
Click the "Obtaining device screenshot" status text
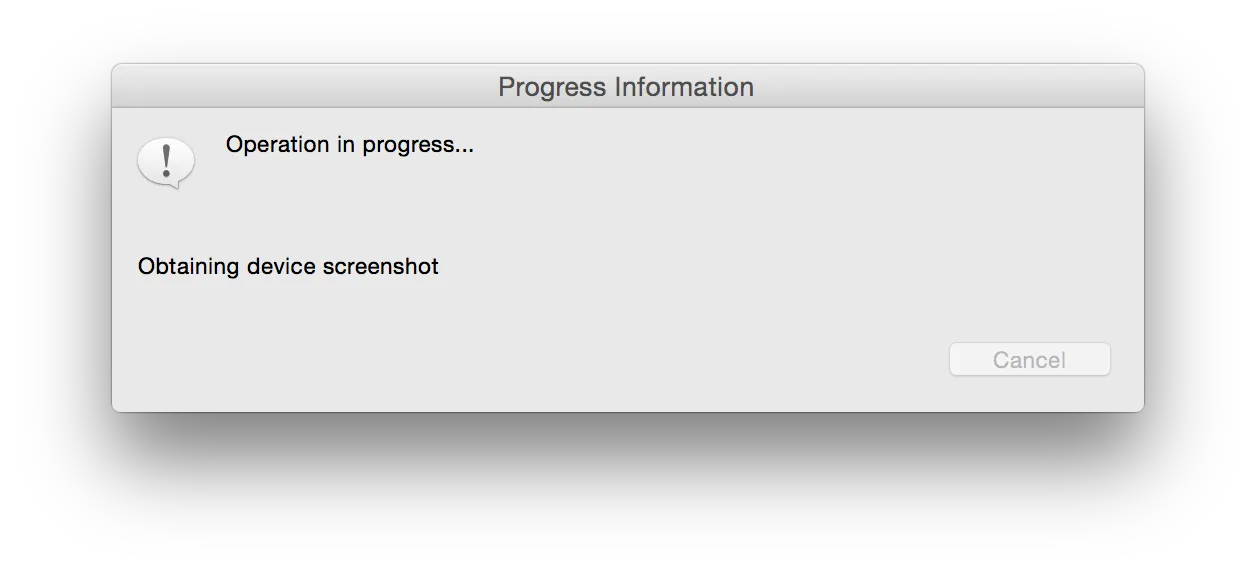(x=288, y=267)
